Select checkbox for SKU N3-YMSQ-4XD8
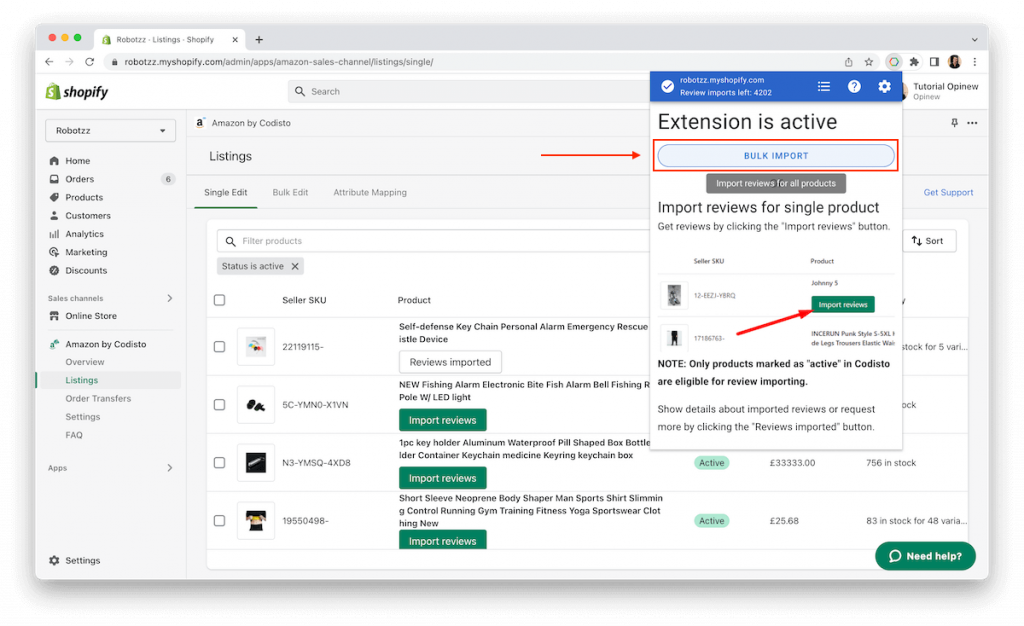Image resolution: width=1024 pixels, height=626 pixels. tap(219, 463)
